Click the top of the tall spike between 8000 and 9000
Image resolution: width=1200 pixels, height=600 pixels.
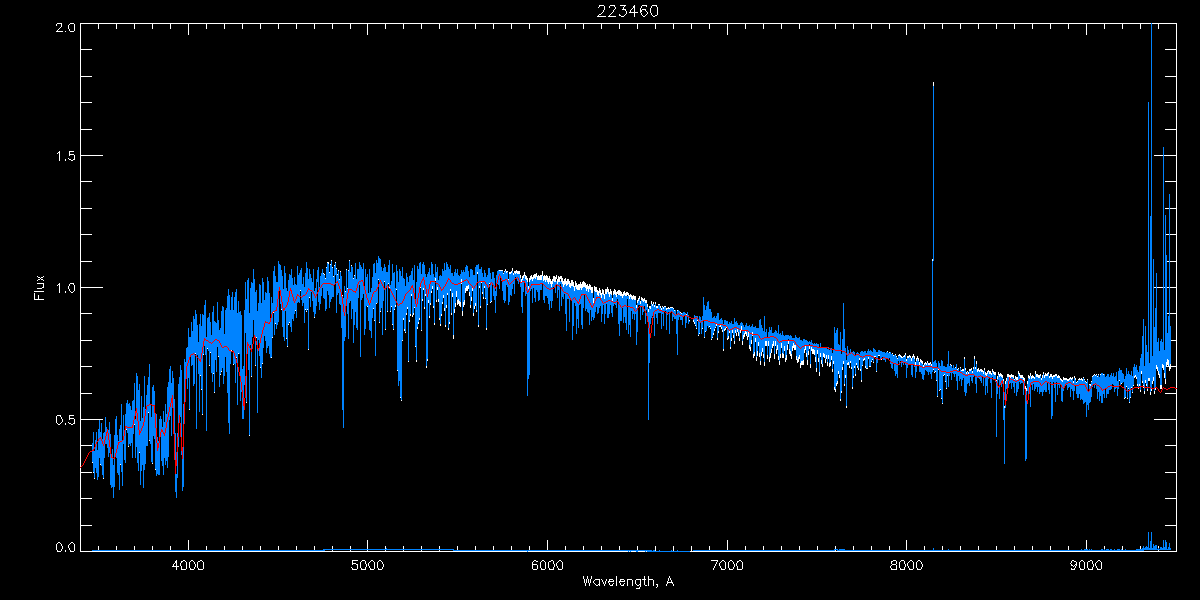[x=933, y=84]
